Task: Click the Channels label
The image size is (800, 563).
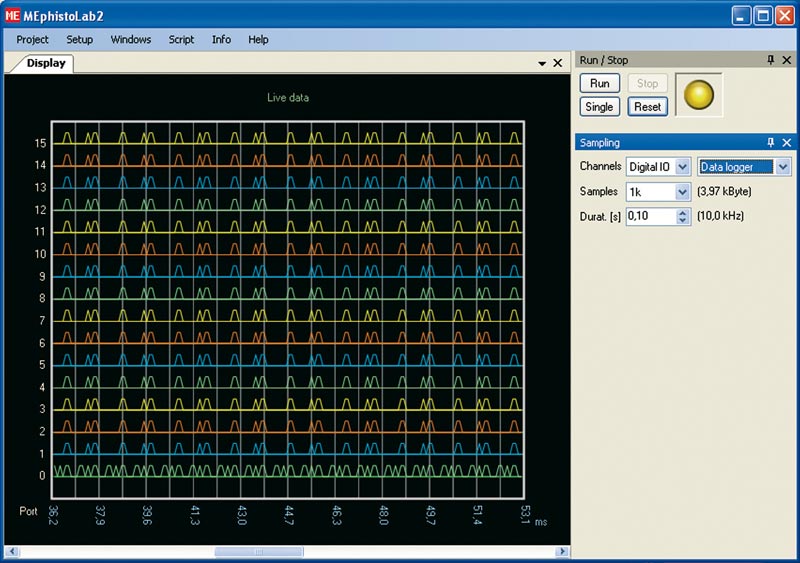Action: tap(601, 166)
